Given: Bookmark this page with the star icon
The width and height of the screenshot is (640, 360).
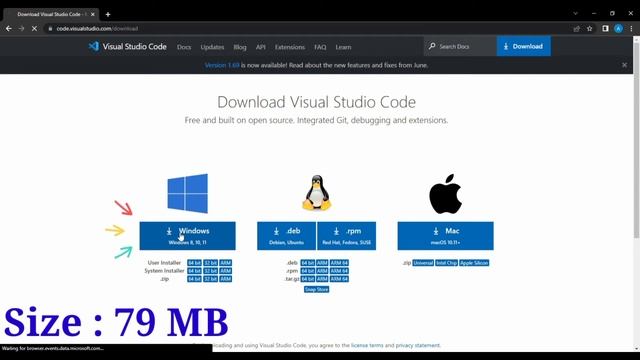Looking at the screenshot, I should (x=589, y=29).
